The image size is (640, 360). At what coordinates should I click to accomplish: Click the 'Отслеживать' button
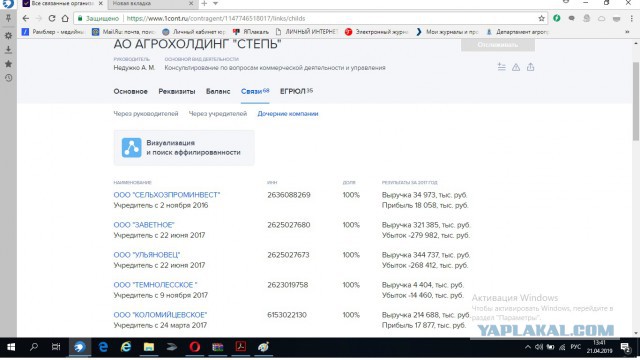point(498,44)
